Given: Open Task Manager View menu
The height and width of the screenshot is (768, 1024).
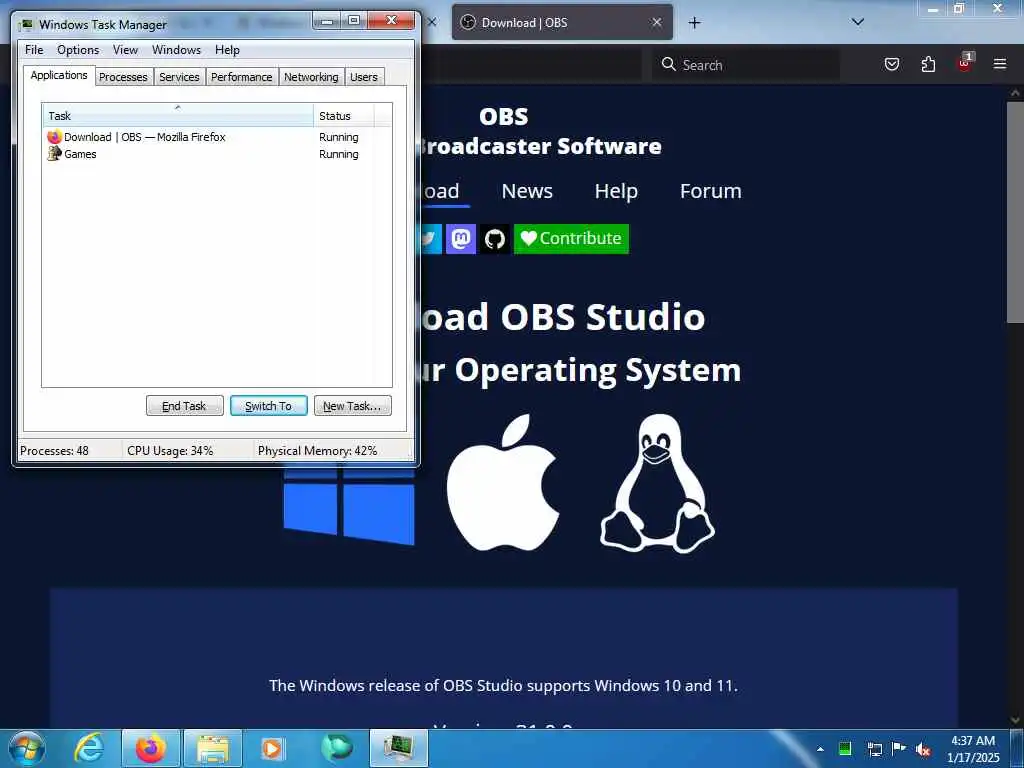Looking at the screenshot, I should [x=125, y=50].
